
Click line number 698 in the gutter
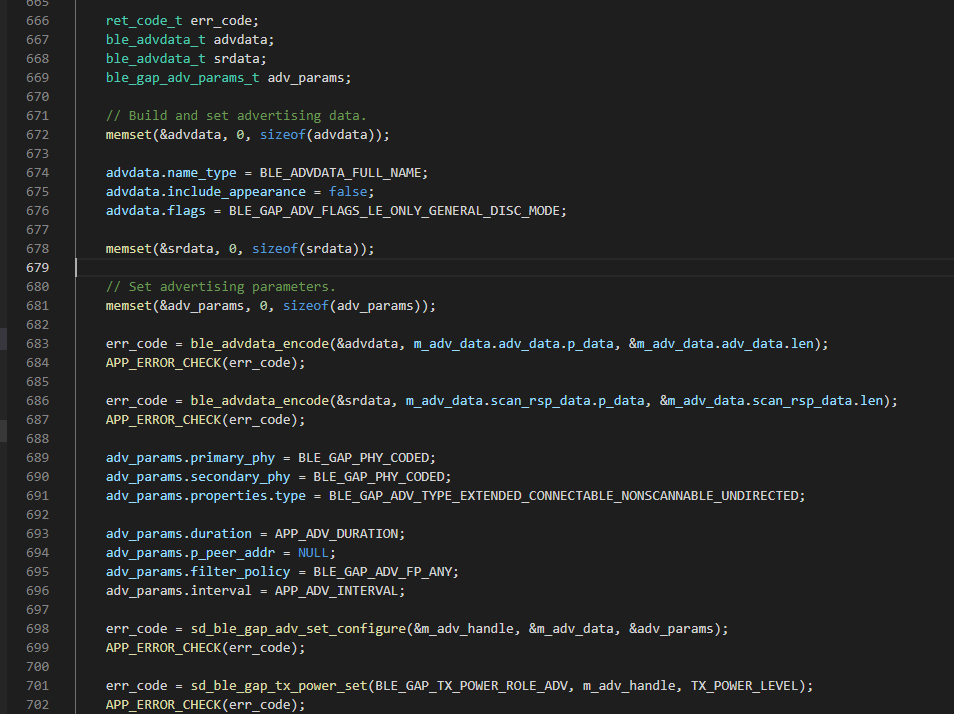tap(37, 629)
